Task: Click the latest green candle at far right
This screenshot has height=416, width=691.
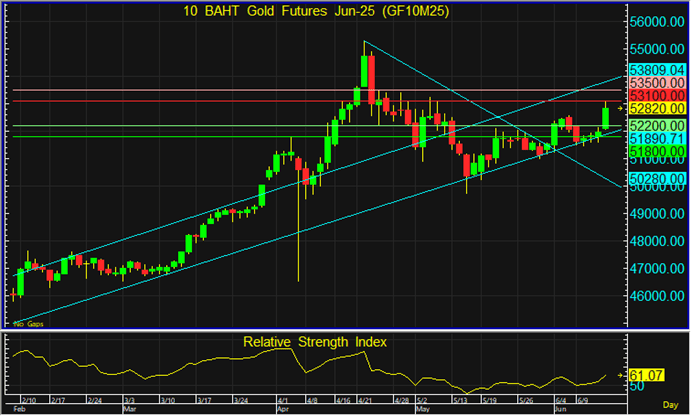Action: coord(606,117)
